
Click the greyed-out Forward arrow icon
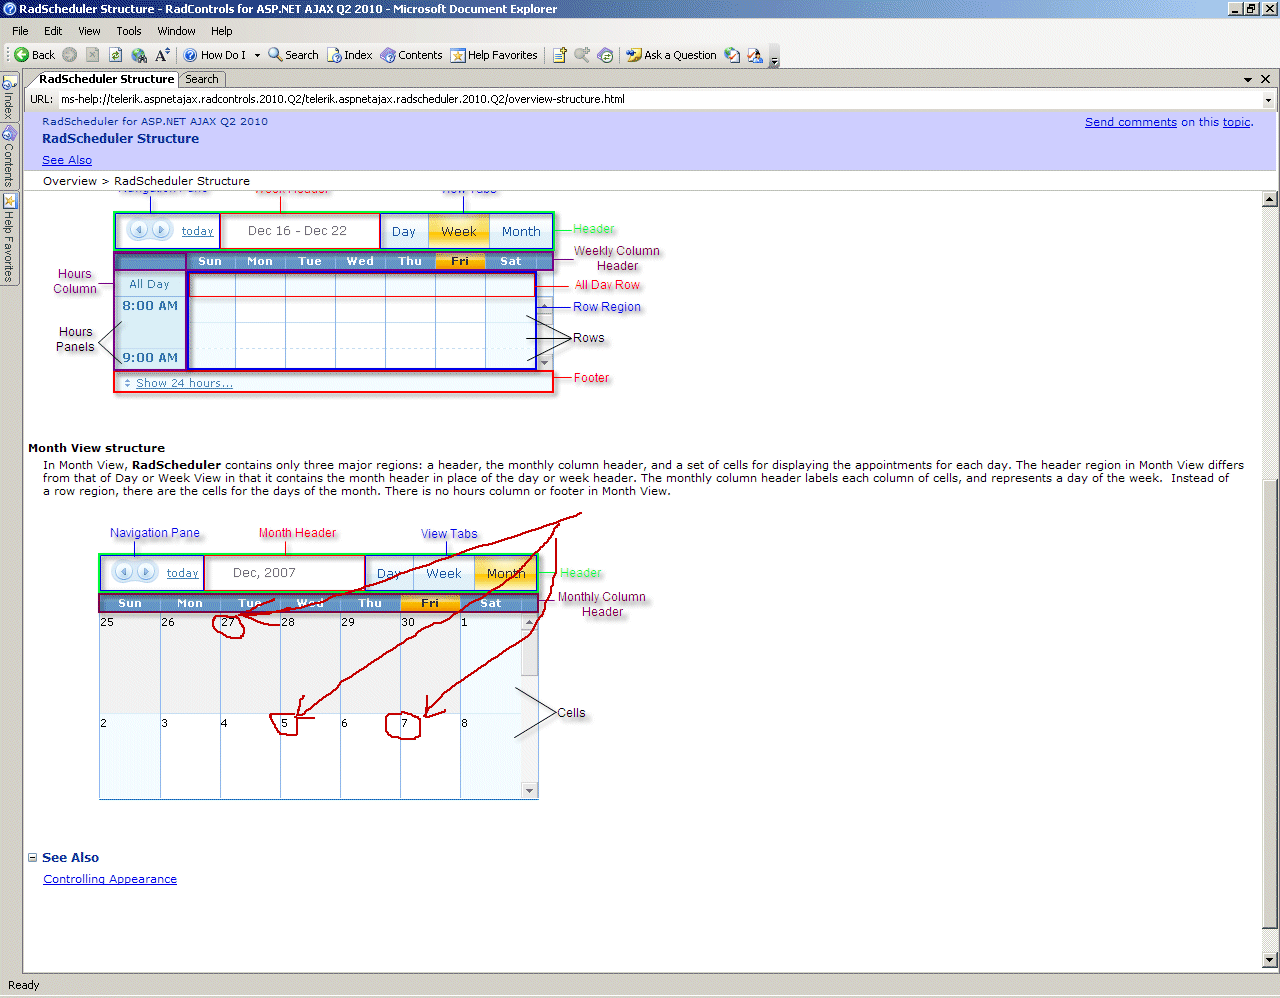(x=69, y=55)
